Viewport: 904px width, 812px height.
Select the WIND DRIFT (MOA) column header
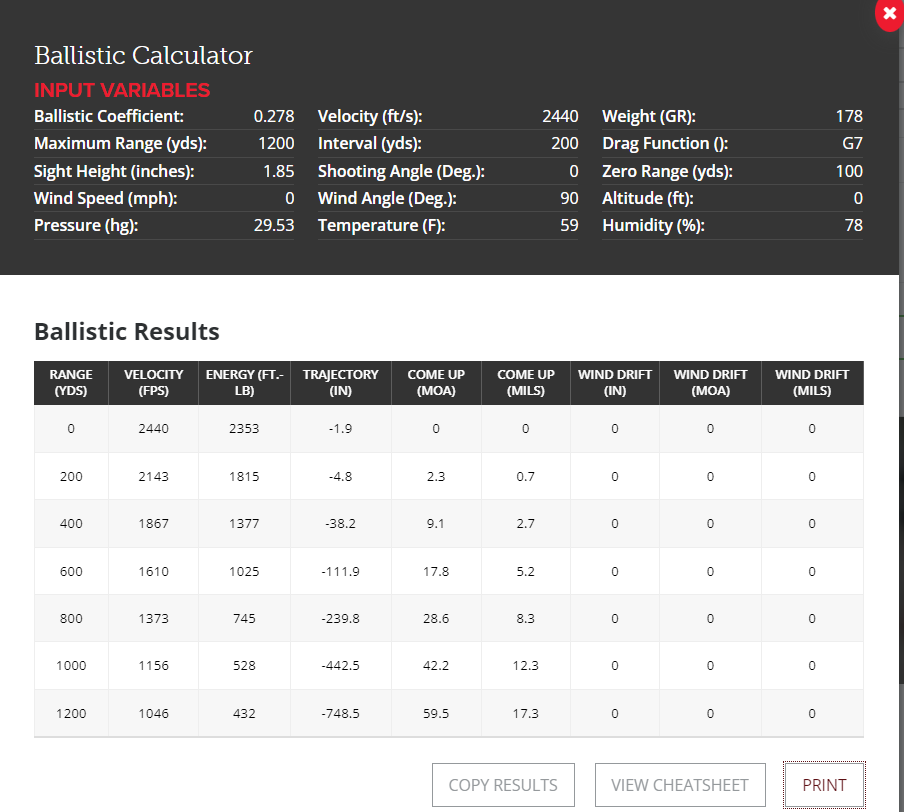(x=710, y=383)
